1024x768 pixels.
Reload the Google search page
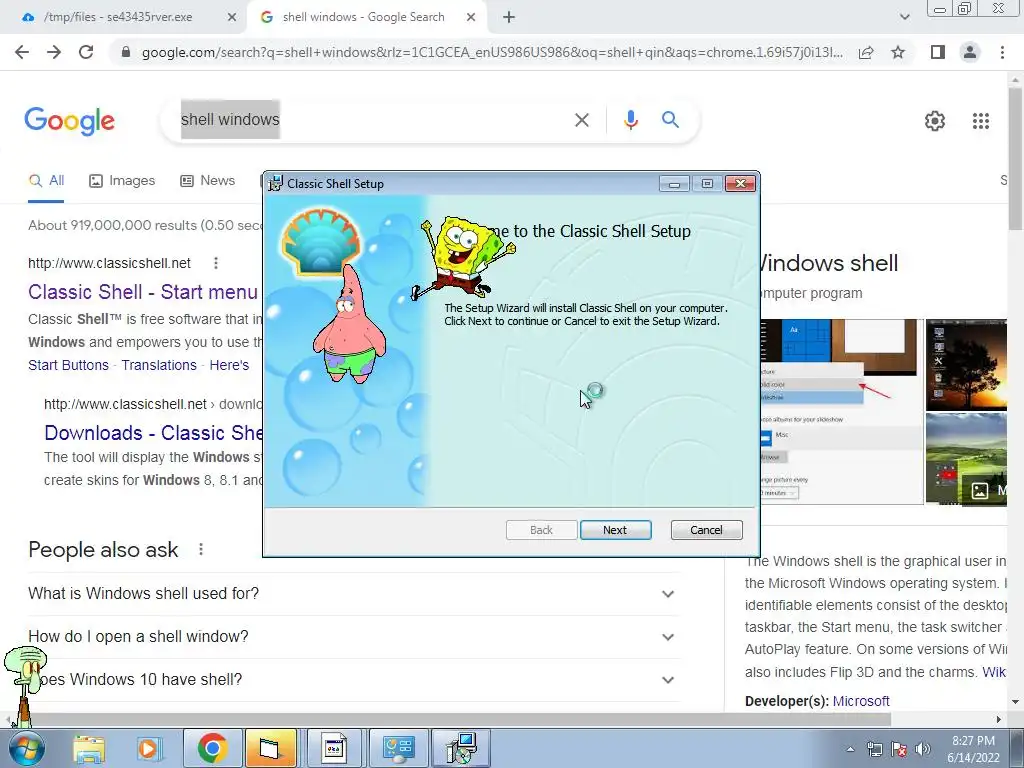[x=86, y=52]
